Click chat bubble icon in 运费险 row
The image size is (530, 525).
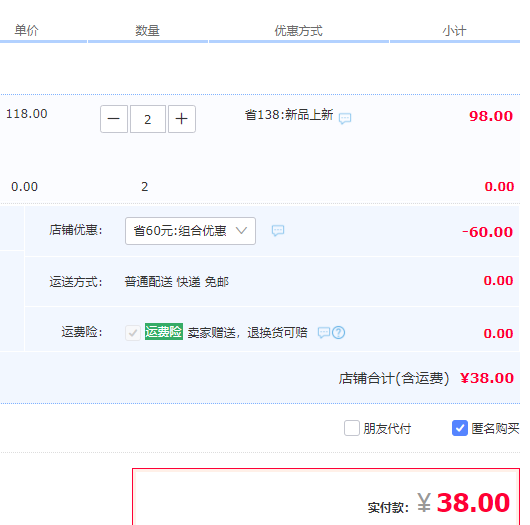coord(323,333)
